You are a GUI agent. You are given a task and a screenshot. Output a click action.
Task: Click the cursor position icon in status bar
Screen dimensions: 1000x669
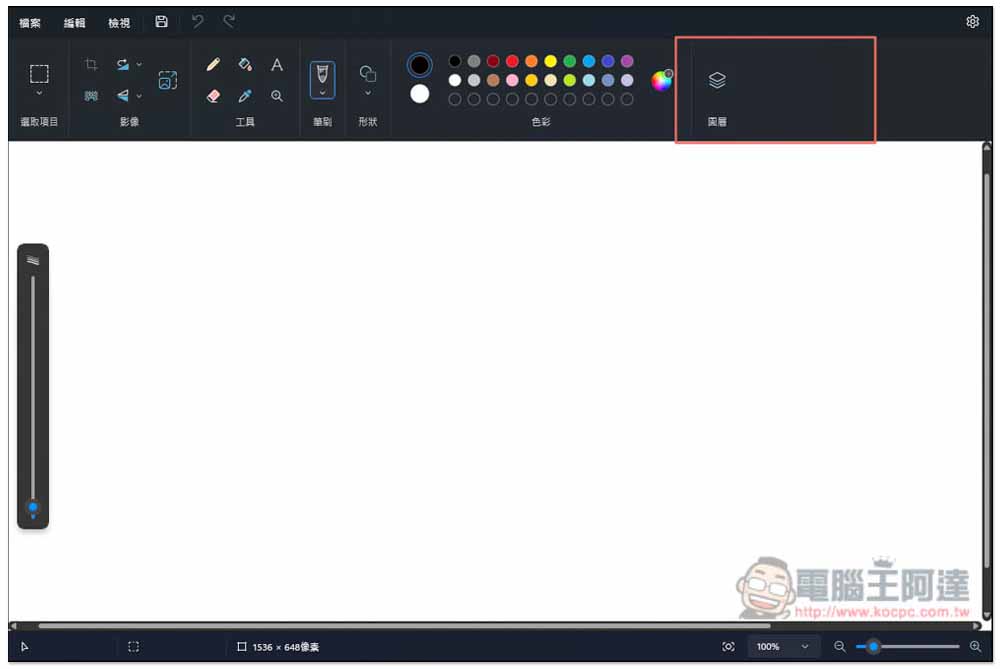25,647
